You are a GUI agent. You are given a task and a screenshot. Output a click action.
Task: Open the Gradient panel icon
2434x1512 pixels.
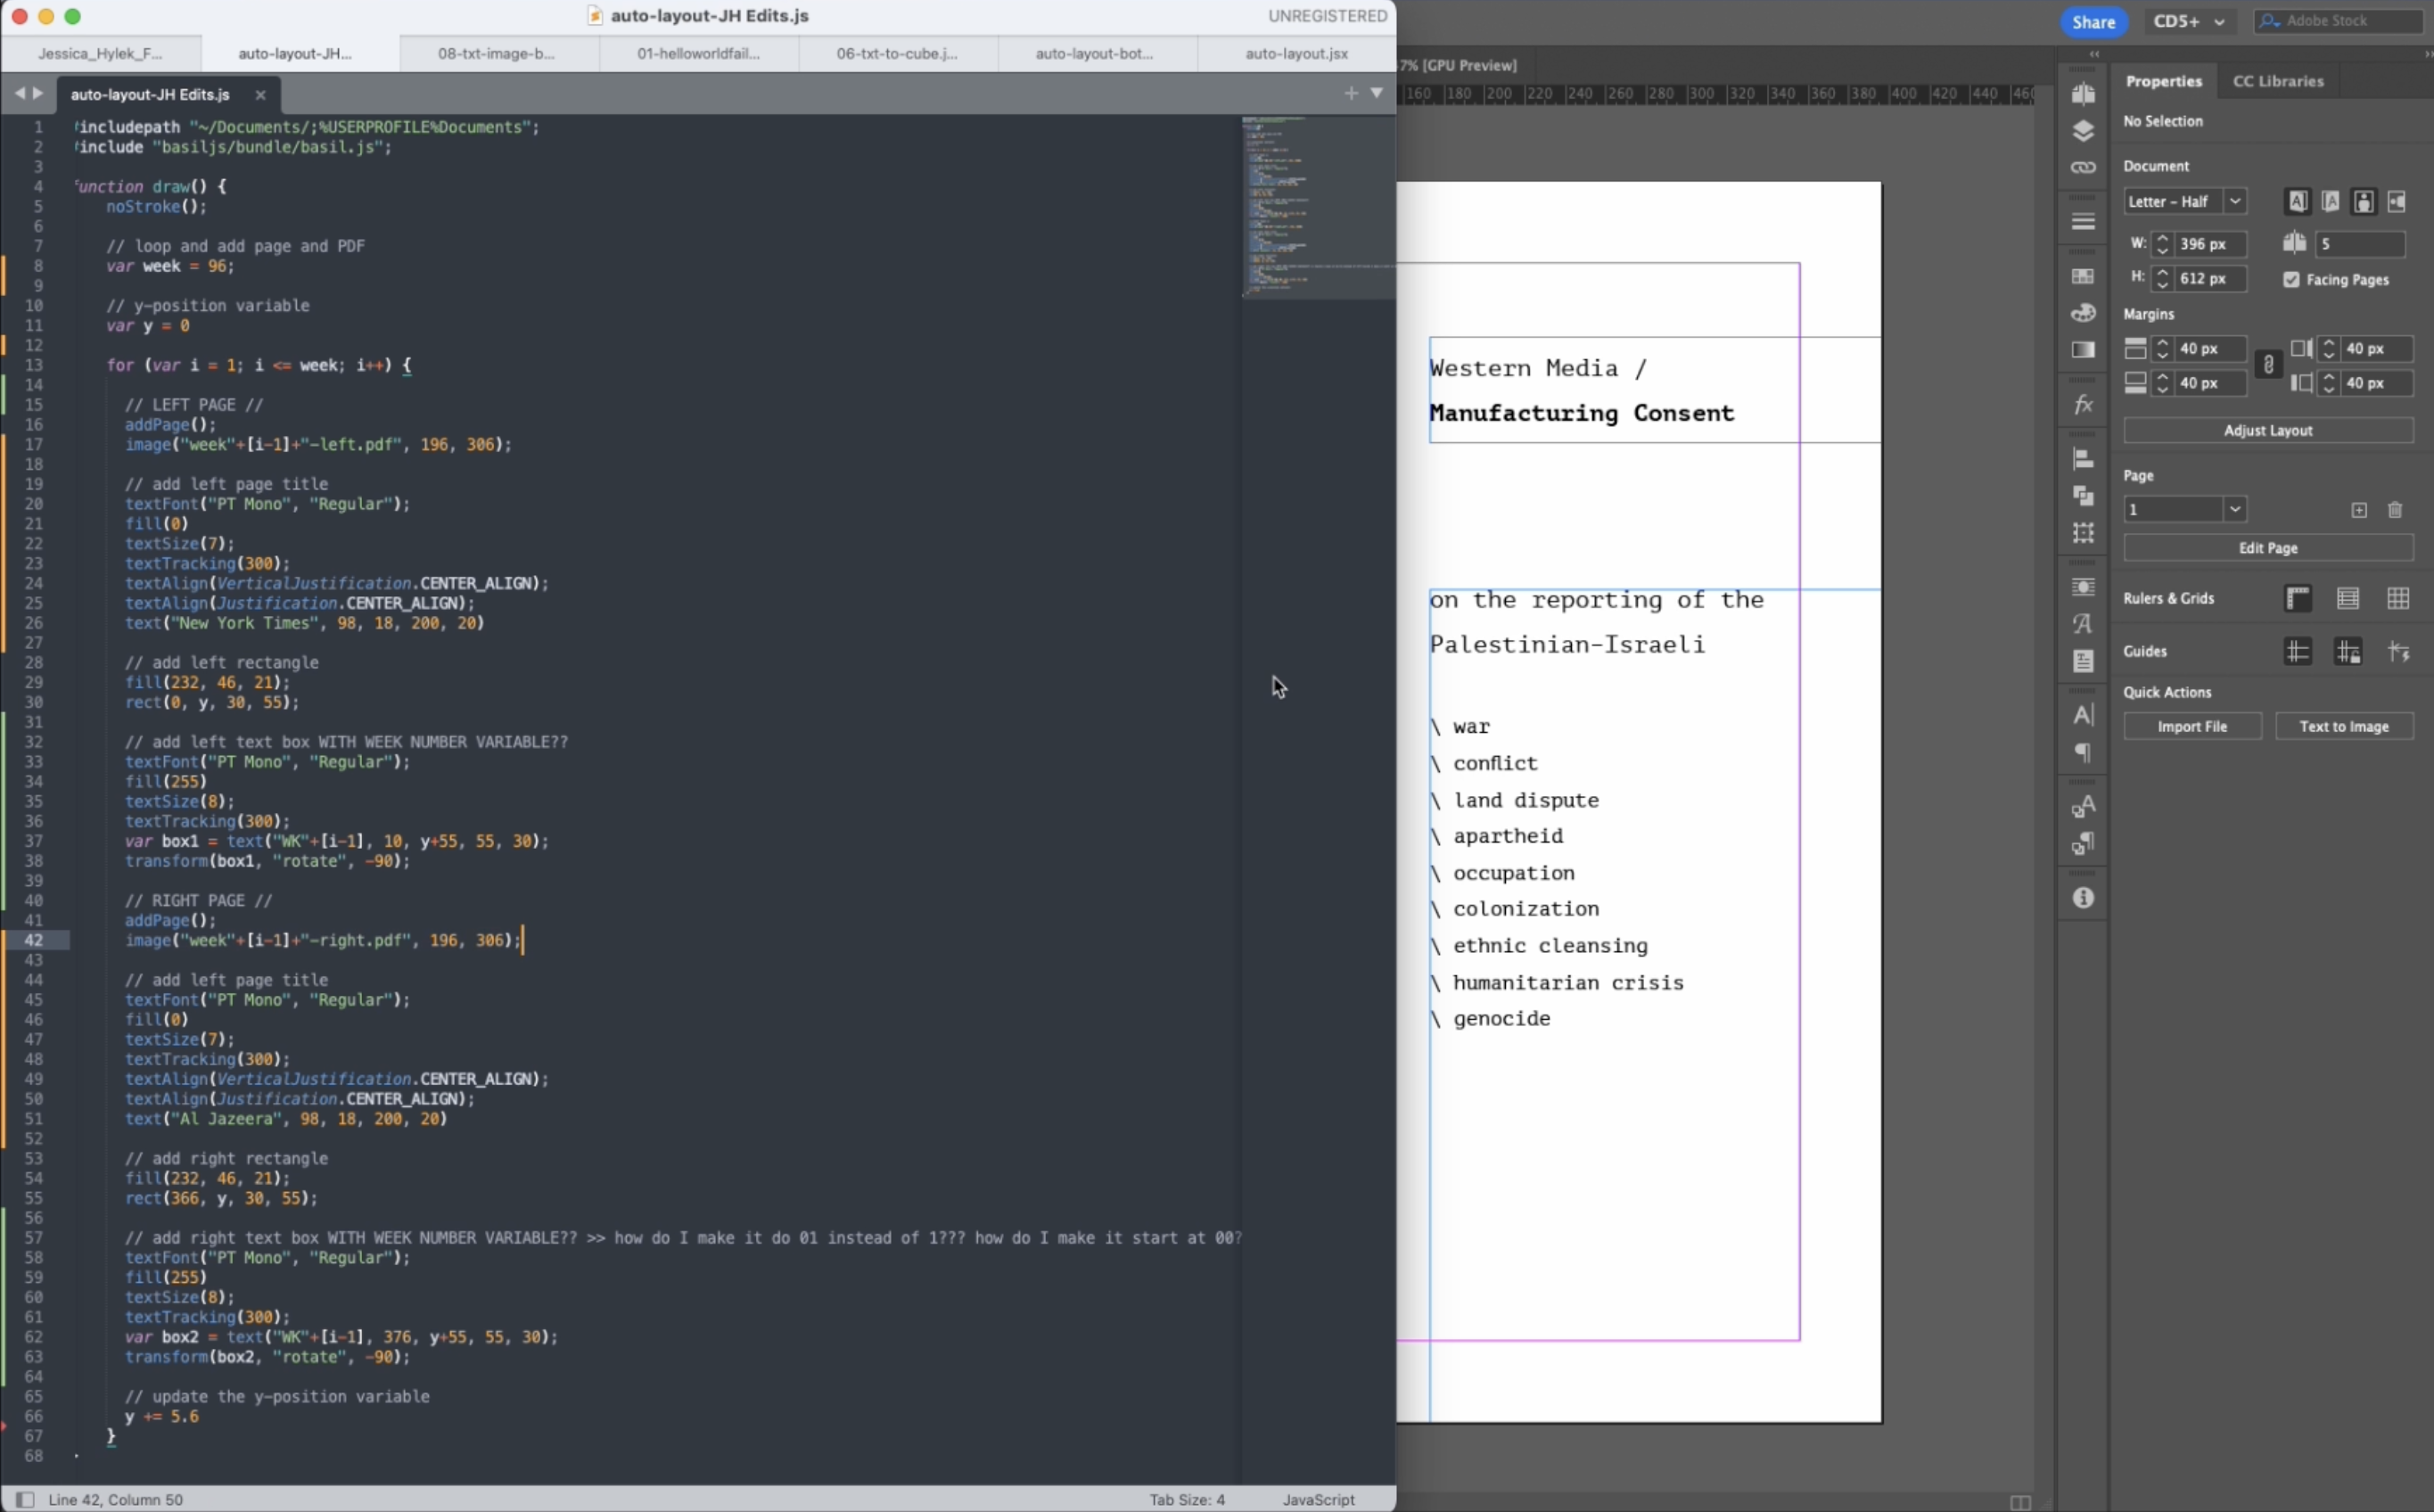point(2083,350)
